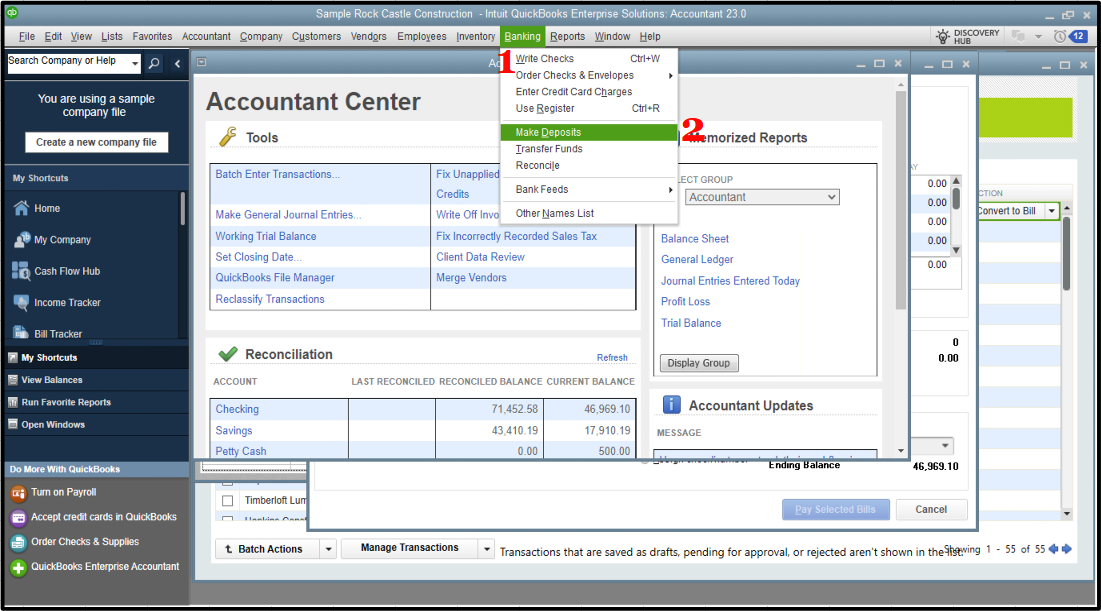Tick the checkbox beside Timberloft Lum

[x=228, y=501]
